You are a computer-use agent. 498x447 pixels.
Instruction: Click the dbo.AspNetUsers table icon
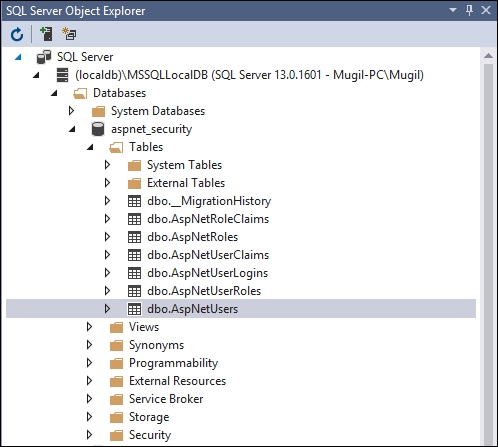pyautogui.click(x=134, y=309)
